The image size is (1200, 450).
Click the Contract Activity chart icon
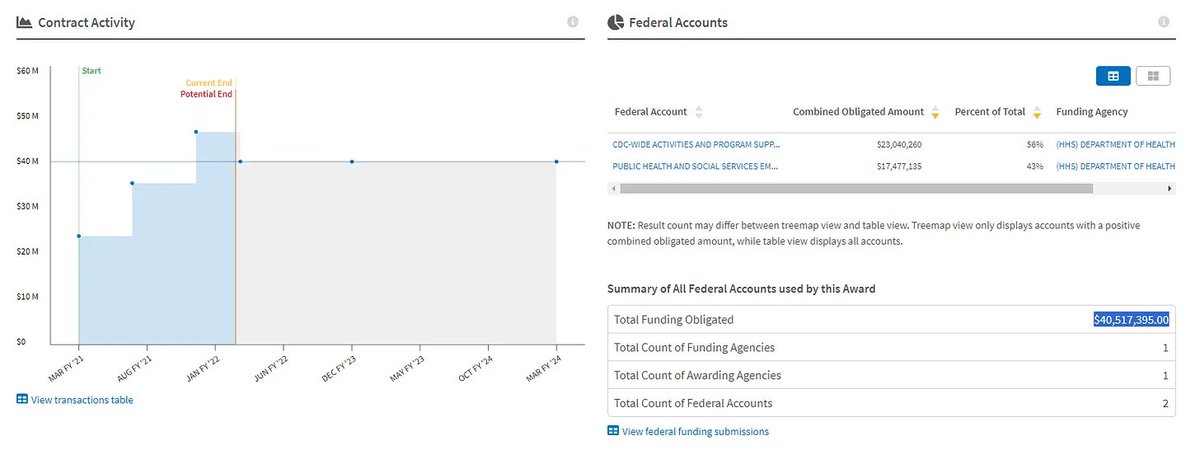pos(24,22)
